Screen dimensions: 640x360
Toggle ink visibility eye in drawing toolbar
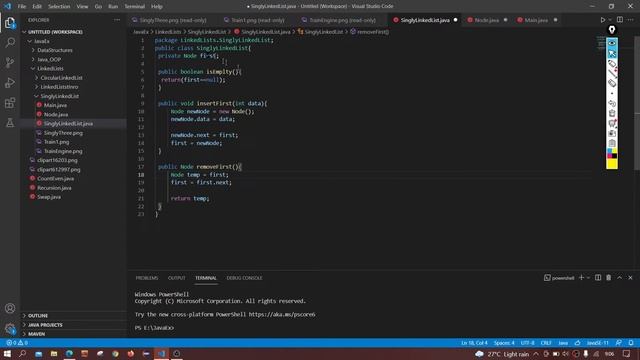pyautogui.click(x=612, y=43)
